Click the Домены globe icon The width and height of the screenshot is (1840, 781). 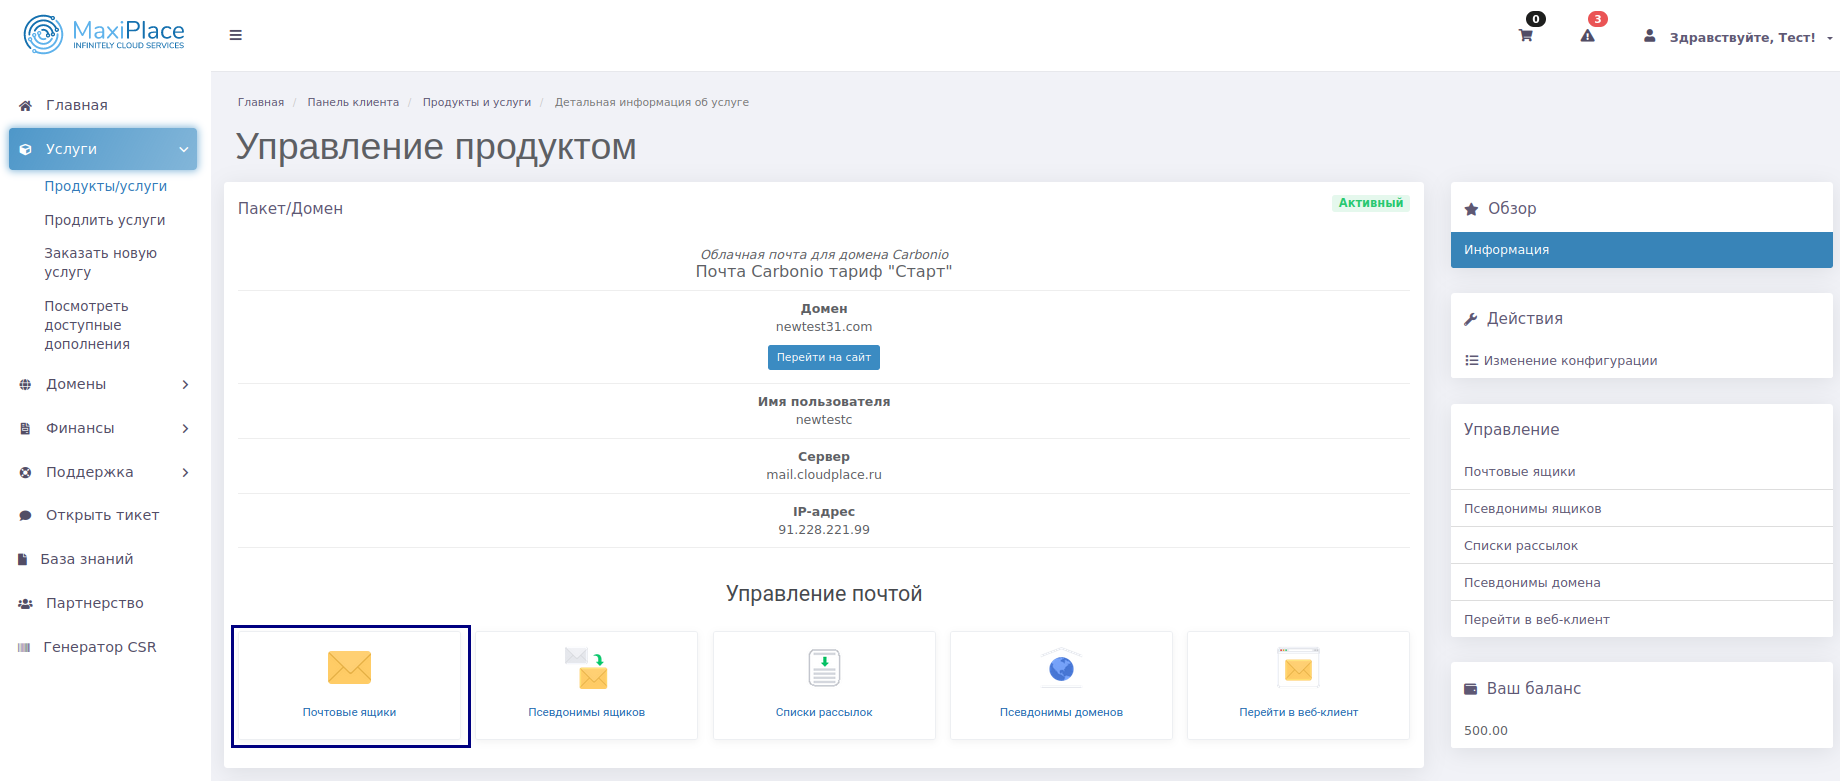(x=25, y=384)
